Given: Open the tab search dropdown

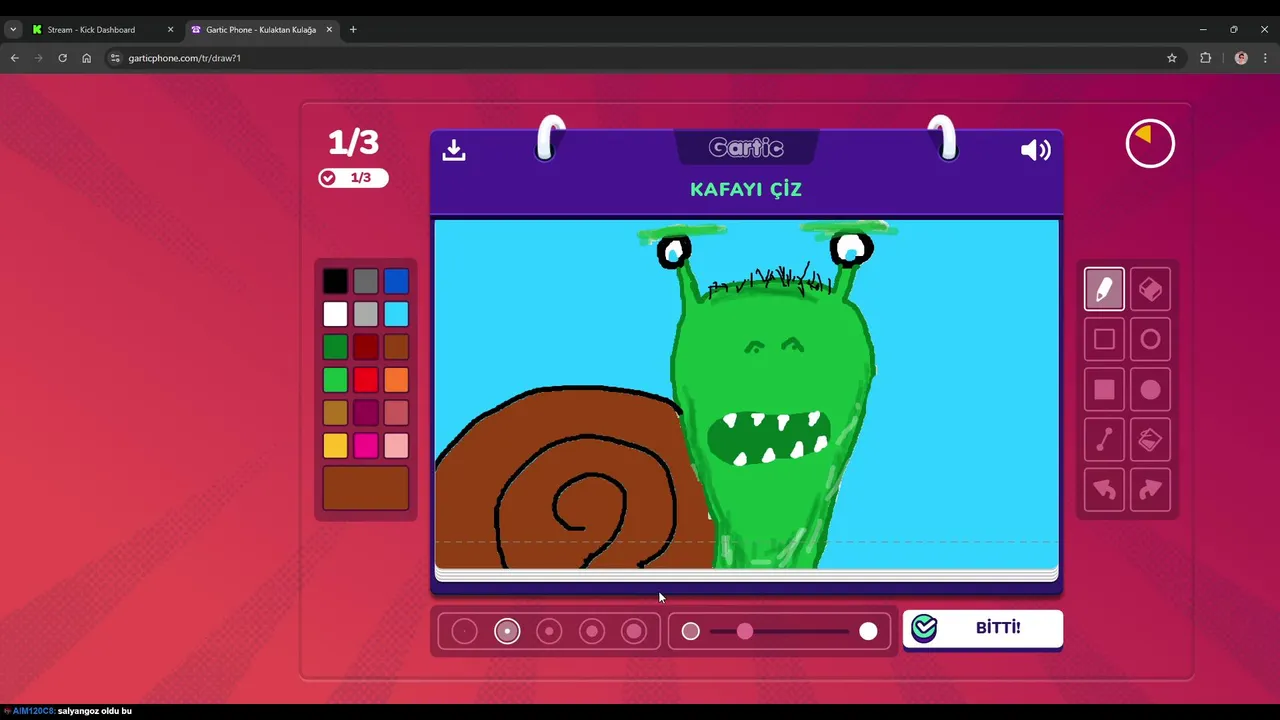Looking at the screenshot, I should click(13, 30).
